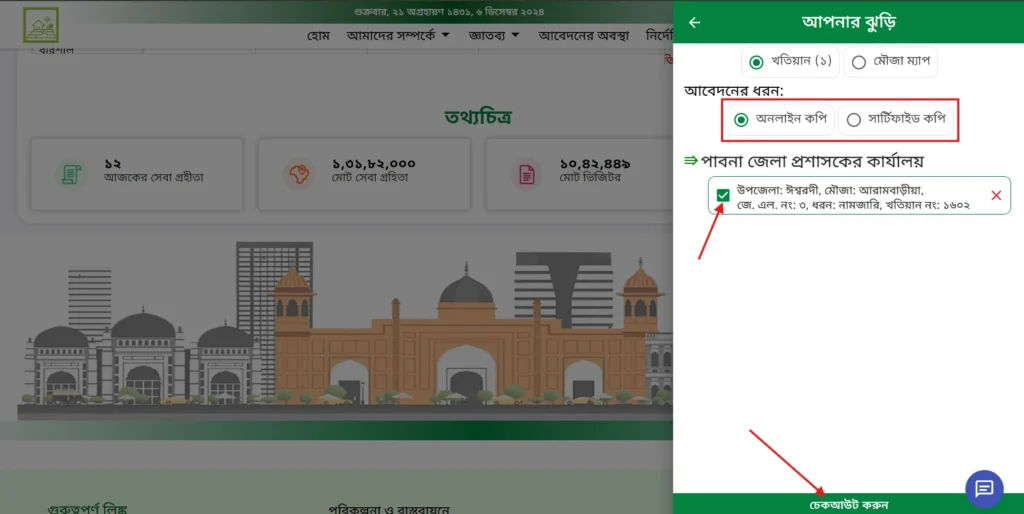Click today's service recipients scroll icon
Image resolution: width=1024 pixels, height=514 pixels.
(x=71, y=174)
